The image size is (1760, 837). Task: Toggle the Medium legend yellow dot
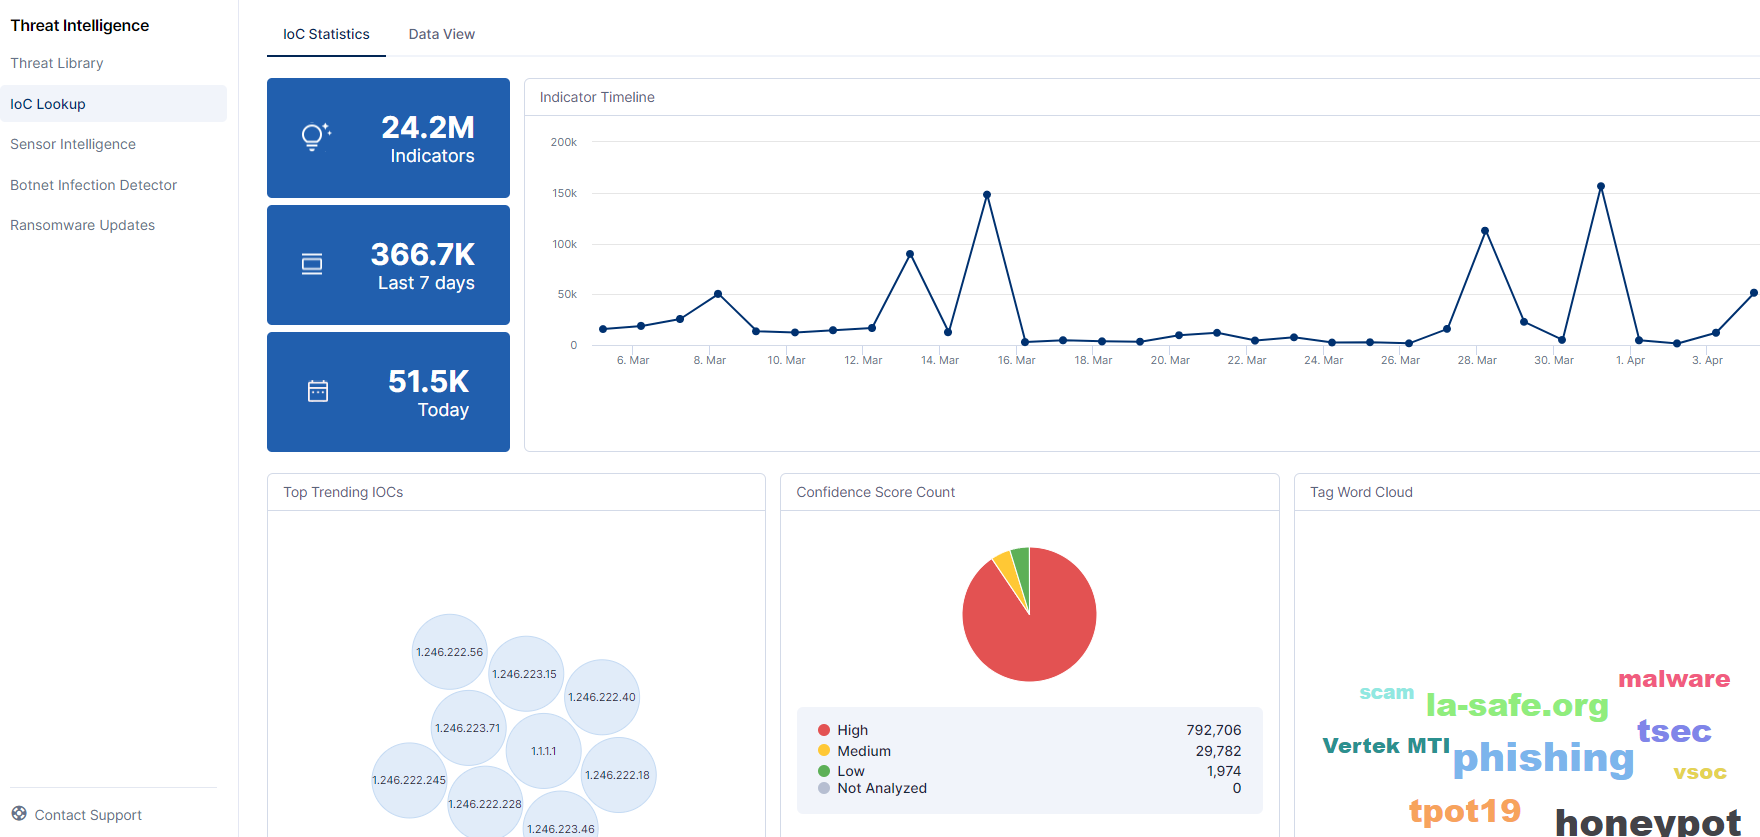[824, 750]
